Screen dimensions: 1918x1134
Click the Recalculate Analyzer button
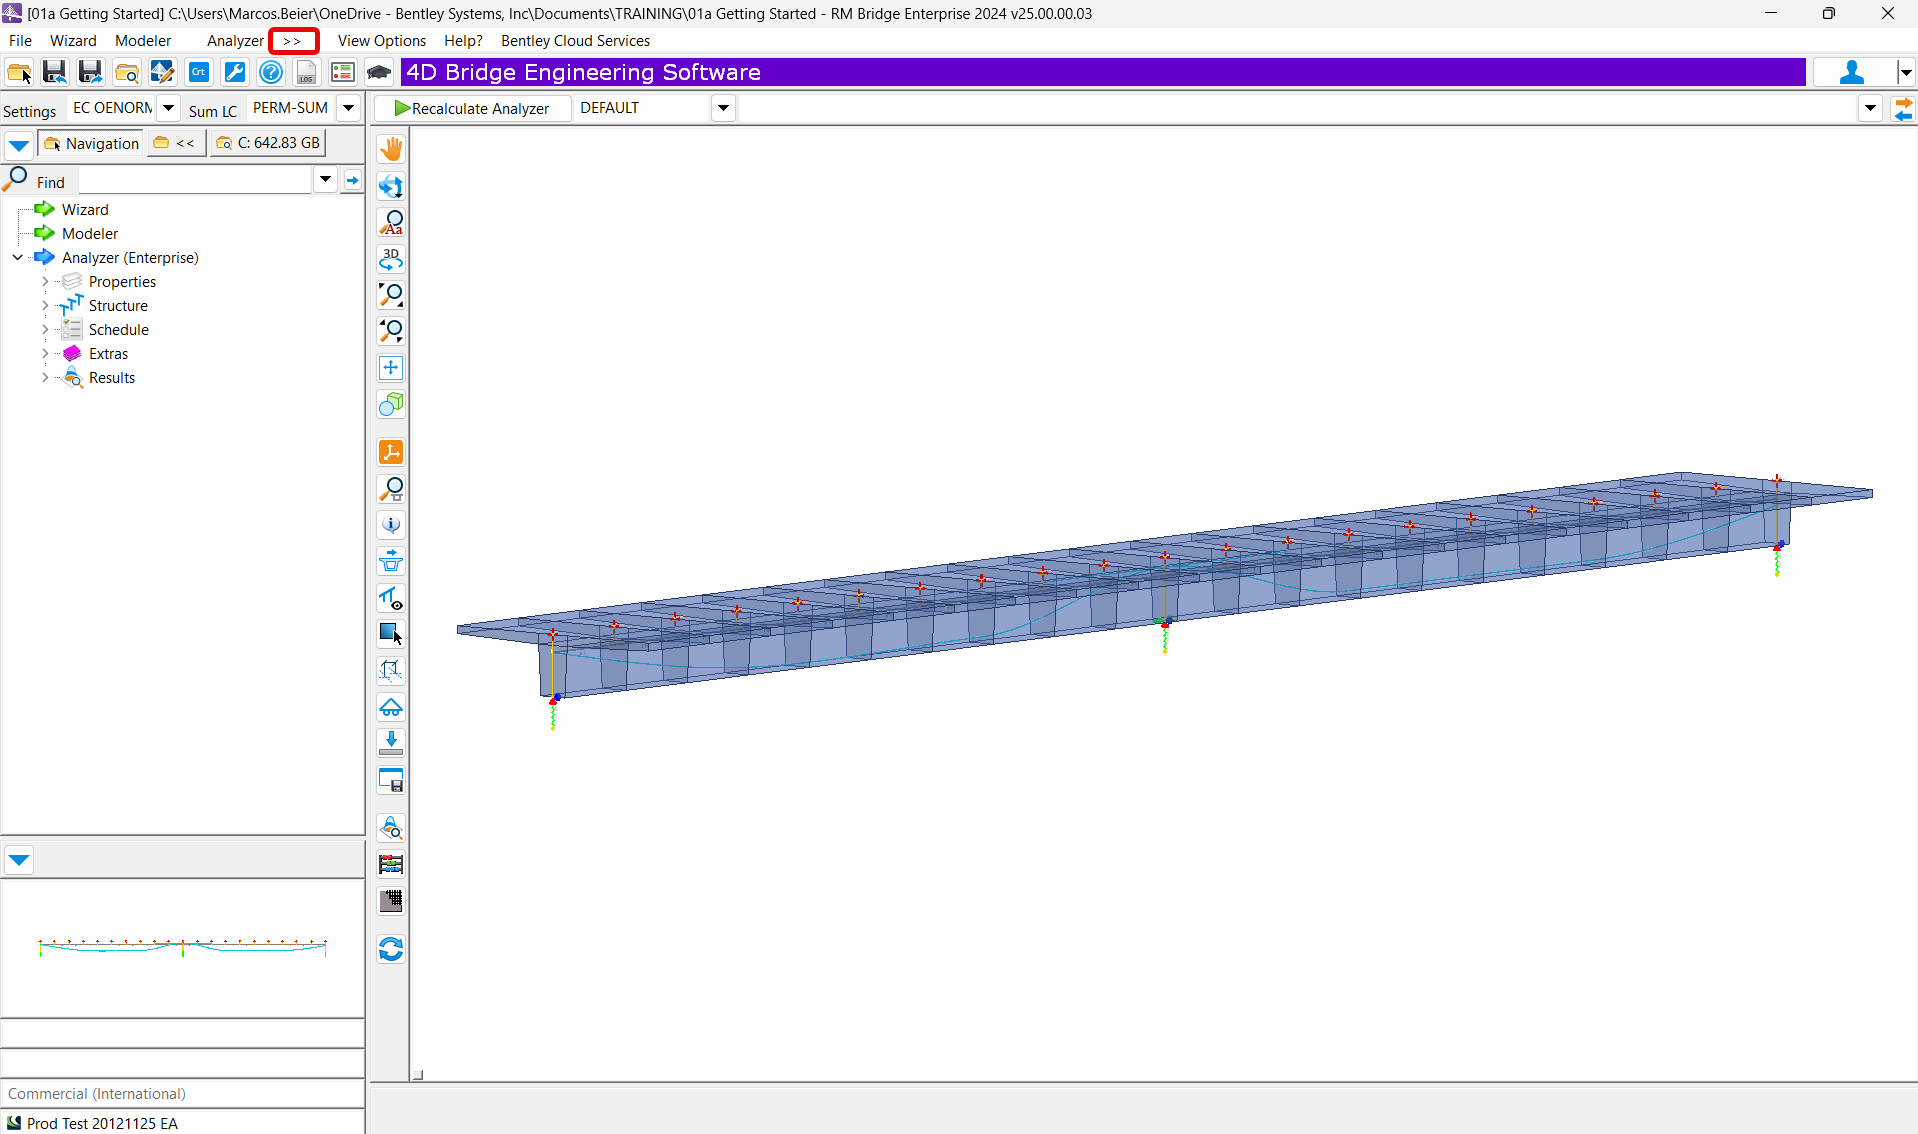(x=472, y=108)
